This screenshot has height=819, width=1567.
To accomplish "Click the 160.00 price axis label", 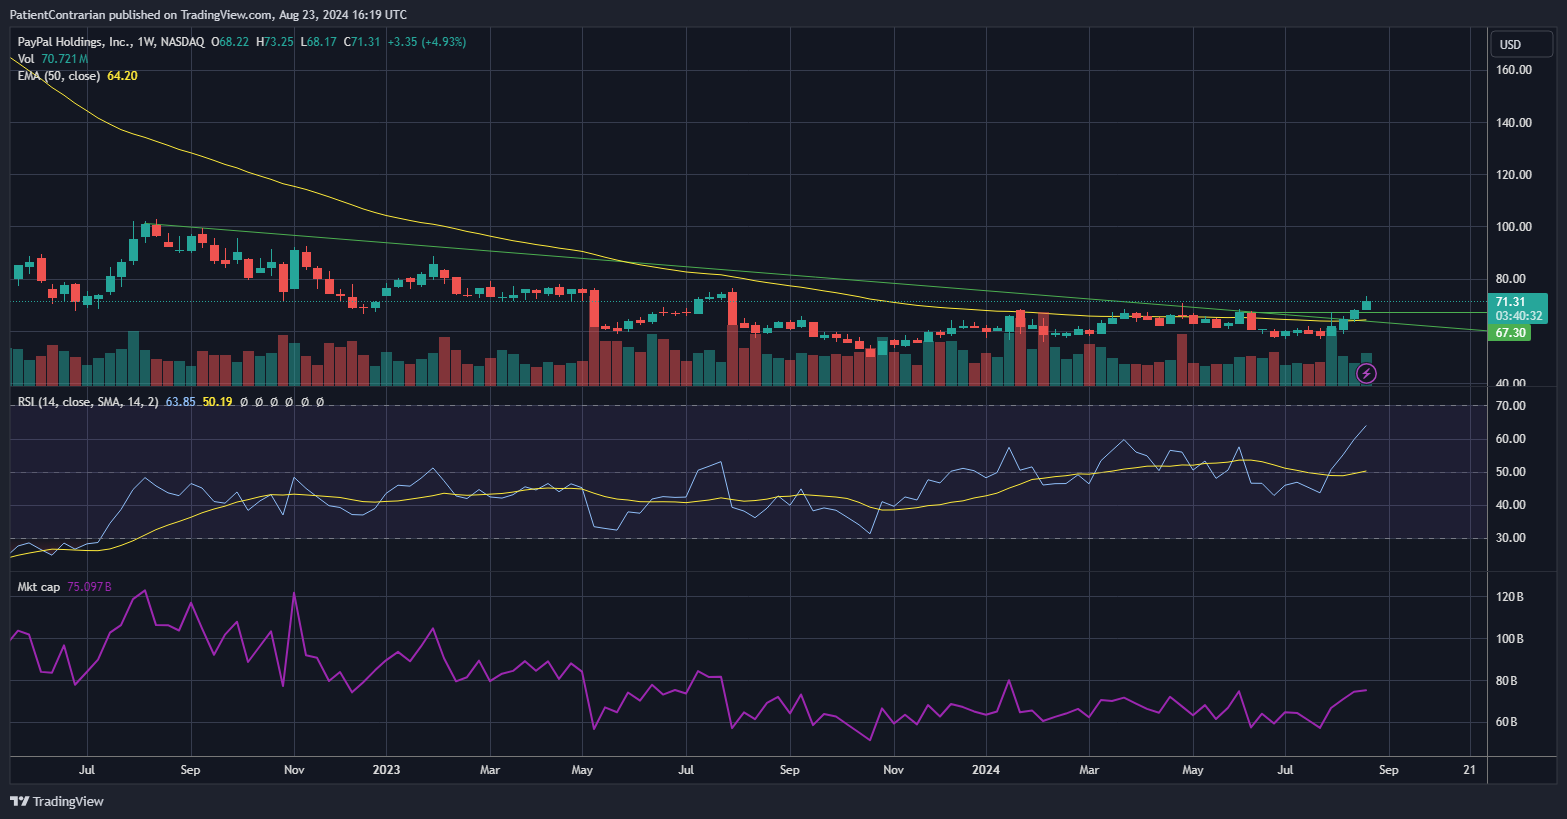I will coord(1514,70).
